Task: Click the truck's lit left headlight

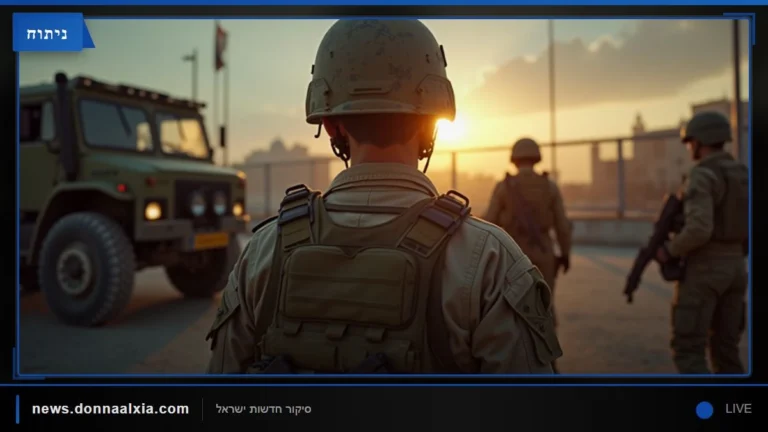Action: click(x=153, y=211)
